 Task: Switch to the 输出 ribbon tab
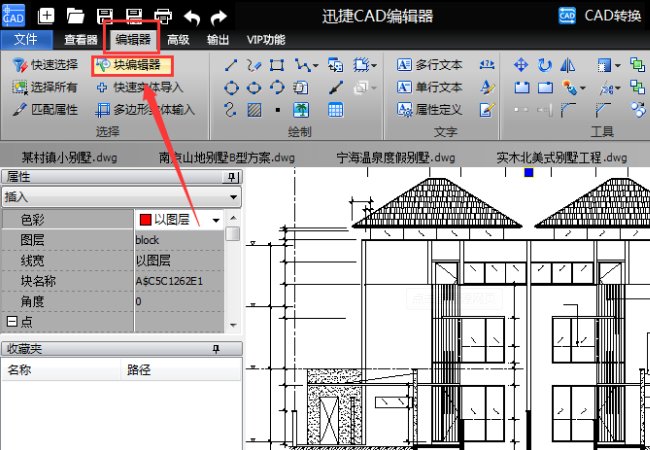click(x=218, y=39)
